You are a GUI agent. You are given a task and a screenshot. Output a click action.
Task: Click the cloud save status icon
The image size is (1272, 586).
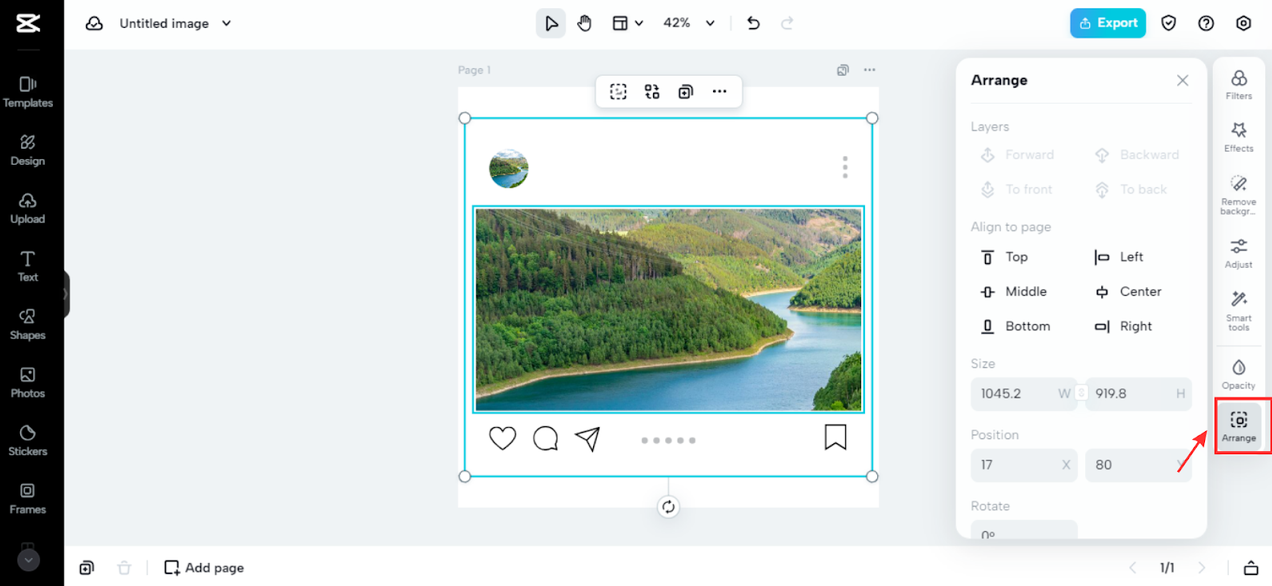click(x=94, y=23)
